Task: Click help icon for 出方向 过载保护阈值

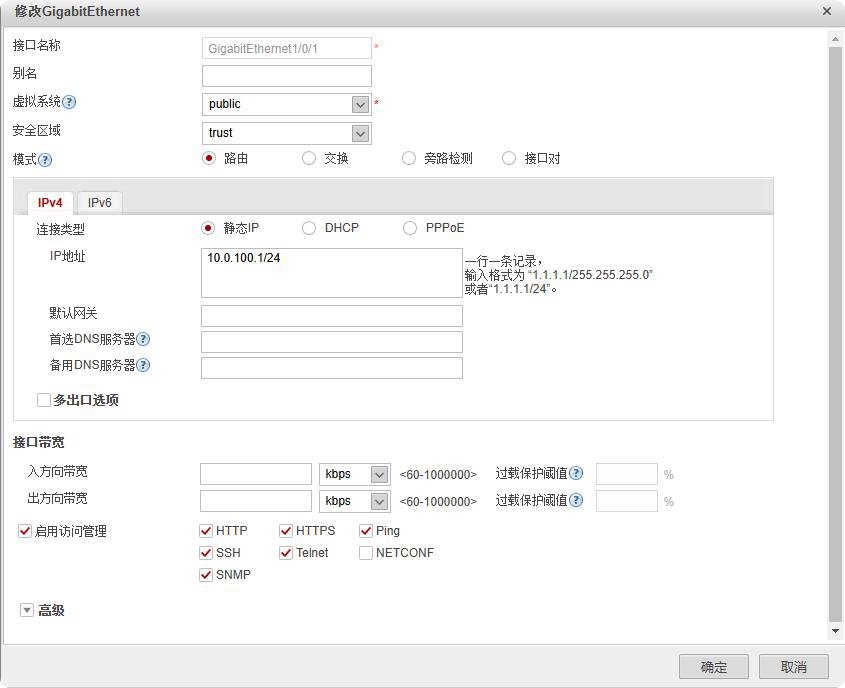Action: (576, 500)
